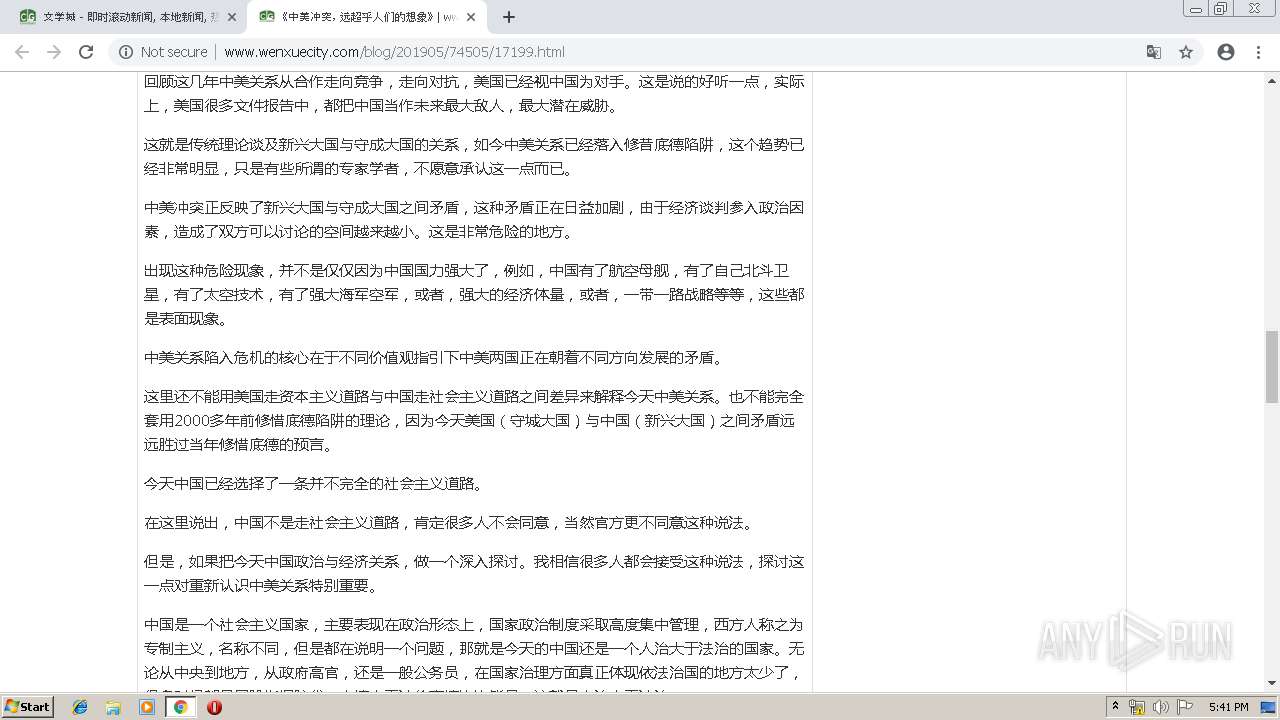Click the browser forward arrow
1280x720 pixels.
click(54, 52)
